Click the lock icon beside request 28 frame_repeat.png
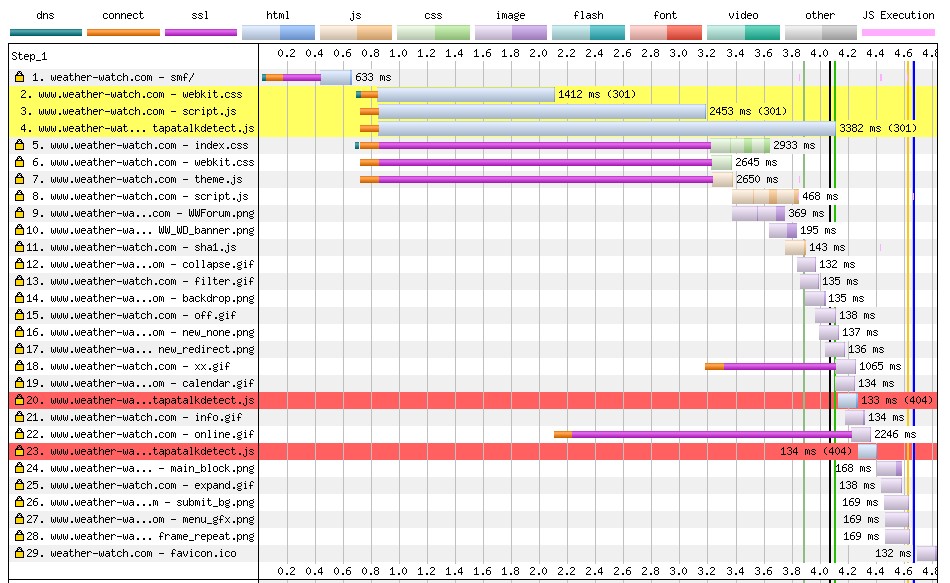This screenshot has width=950, height=583. point(19,535)
